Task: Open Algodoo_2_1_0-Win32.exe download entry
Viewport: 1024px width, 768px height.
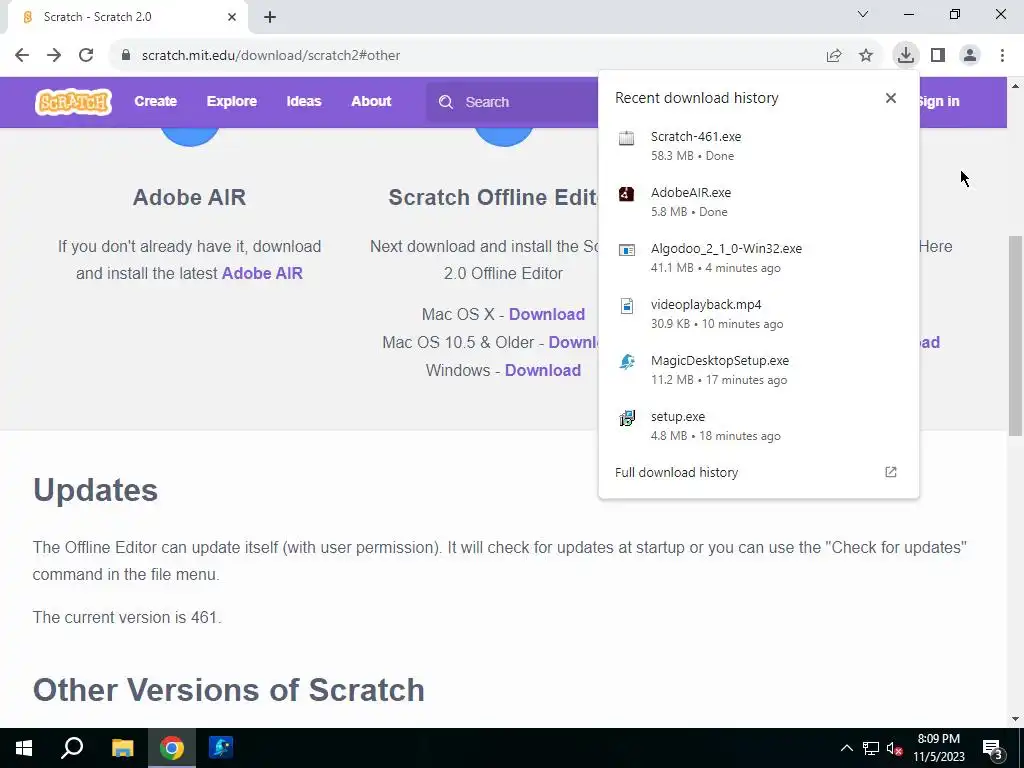Action: (758, 258)
